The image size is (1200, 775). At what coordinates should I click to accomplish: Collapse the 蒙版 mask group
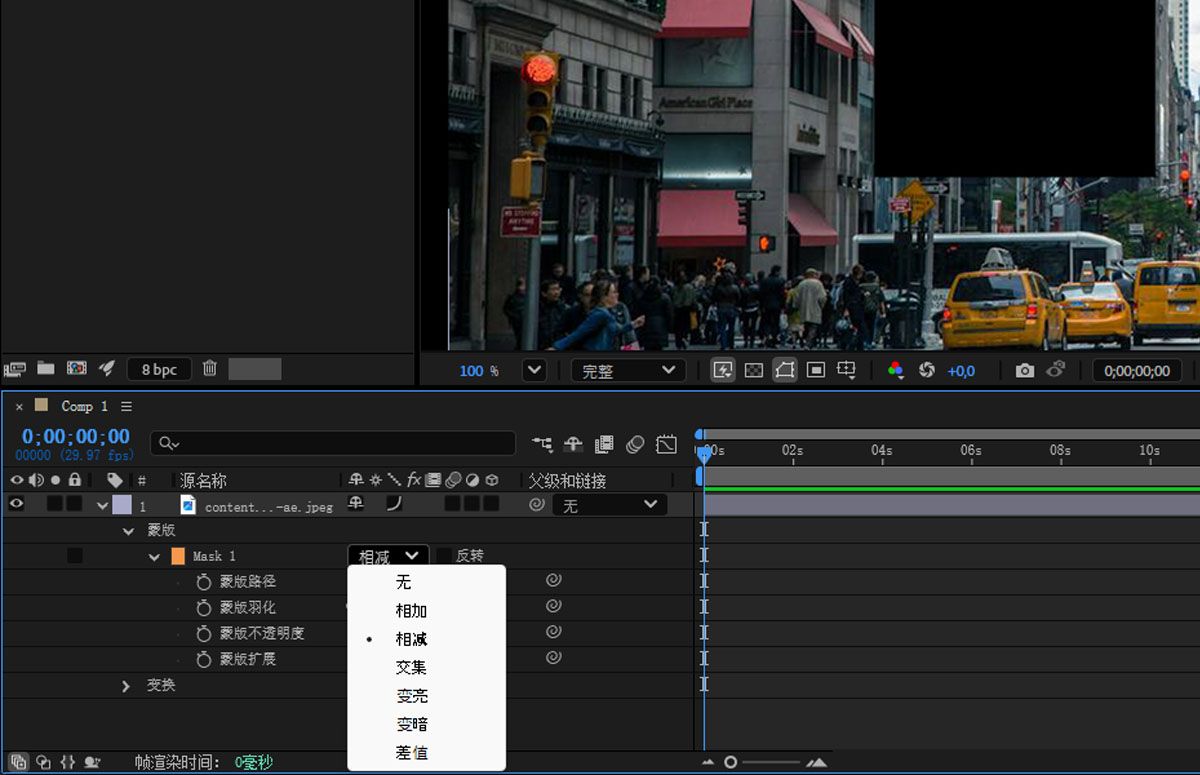[127, 530]
